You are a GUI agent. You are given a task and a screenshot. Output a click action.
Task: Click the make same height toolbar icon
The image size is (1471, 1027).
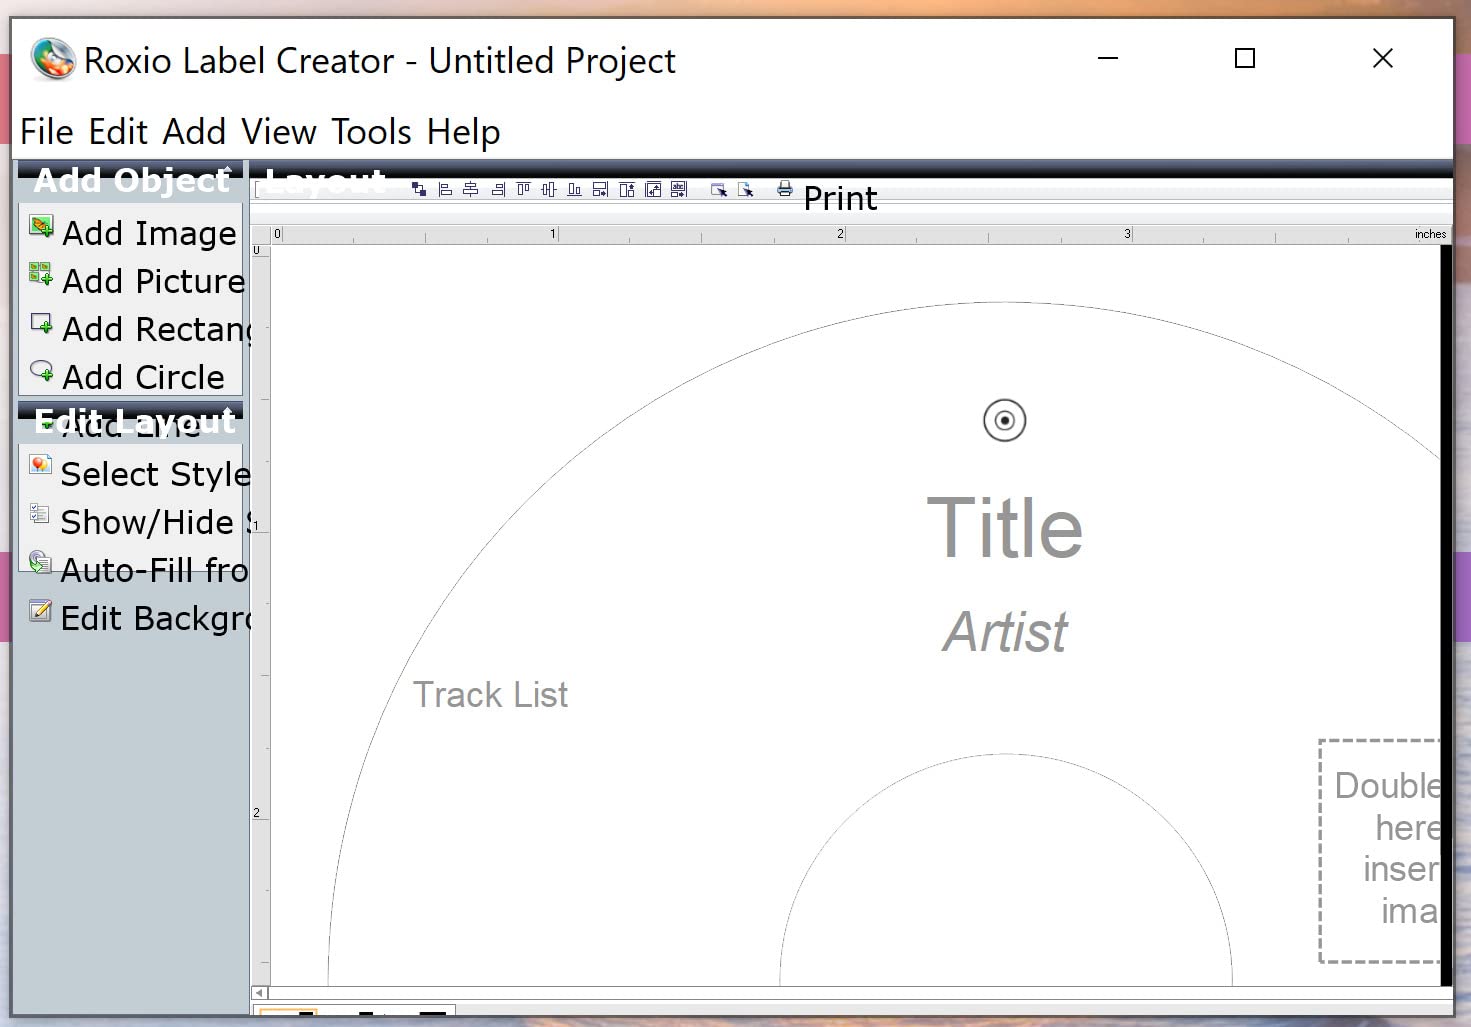(627, 189)
